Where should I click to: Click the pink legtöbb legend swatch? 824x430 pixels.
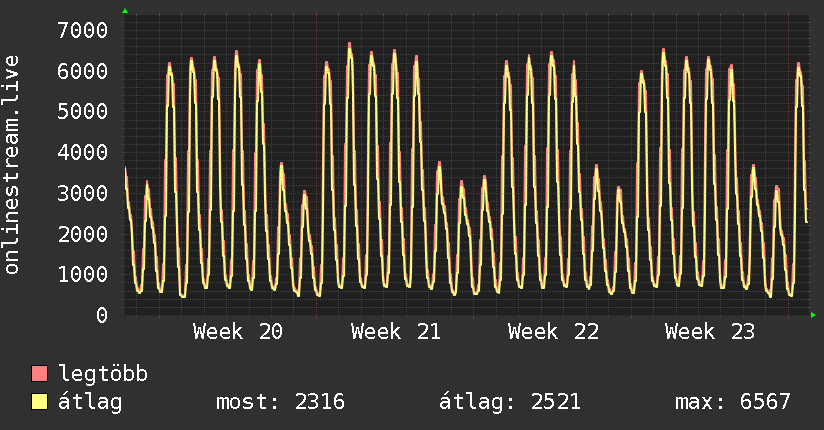(x=39, y=373)
